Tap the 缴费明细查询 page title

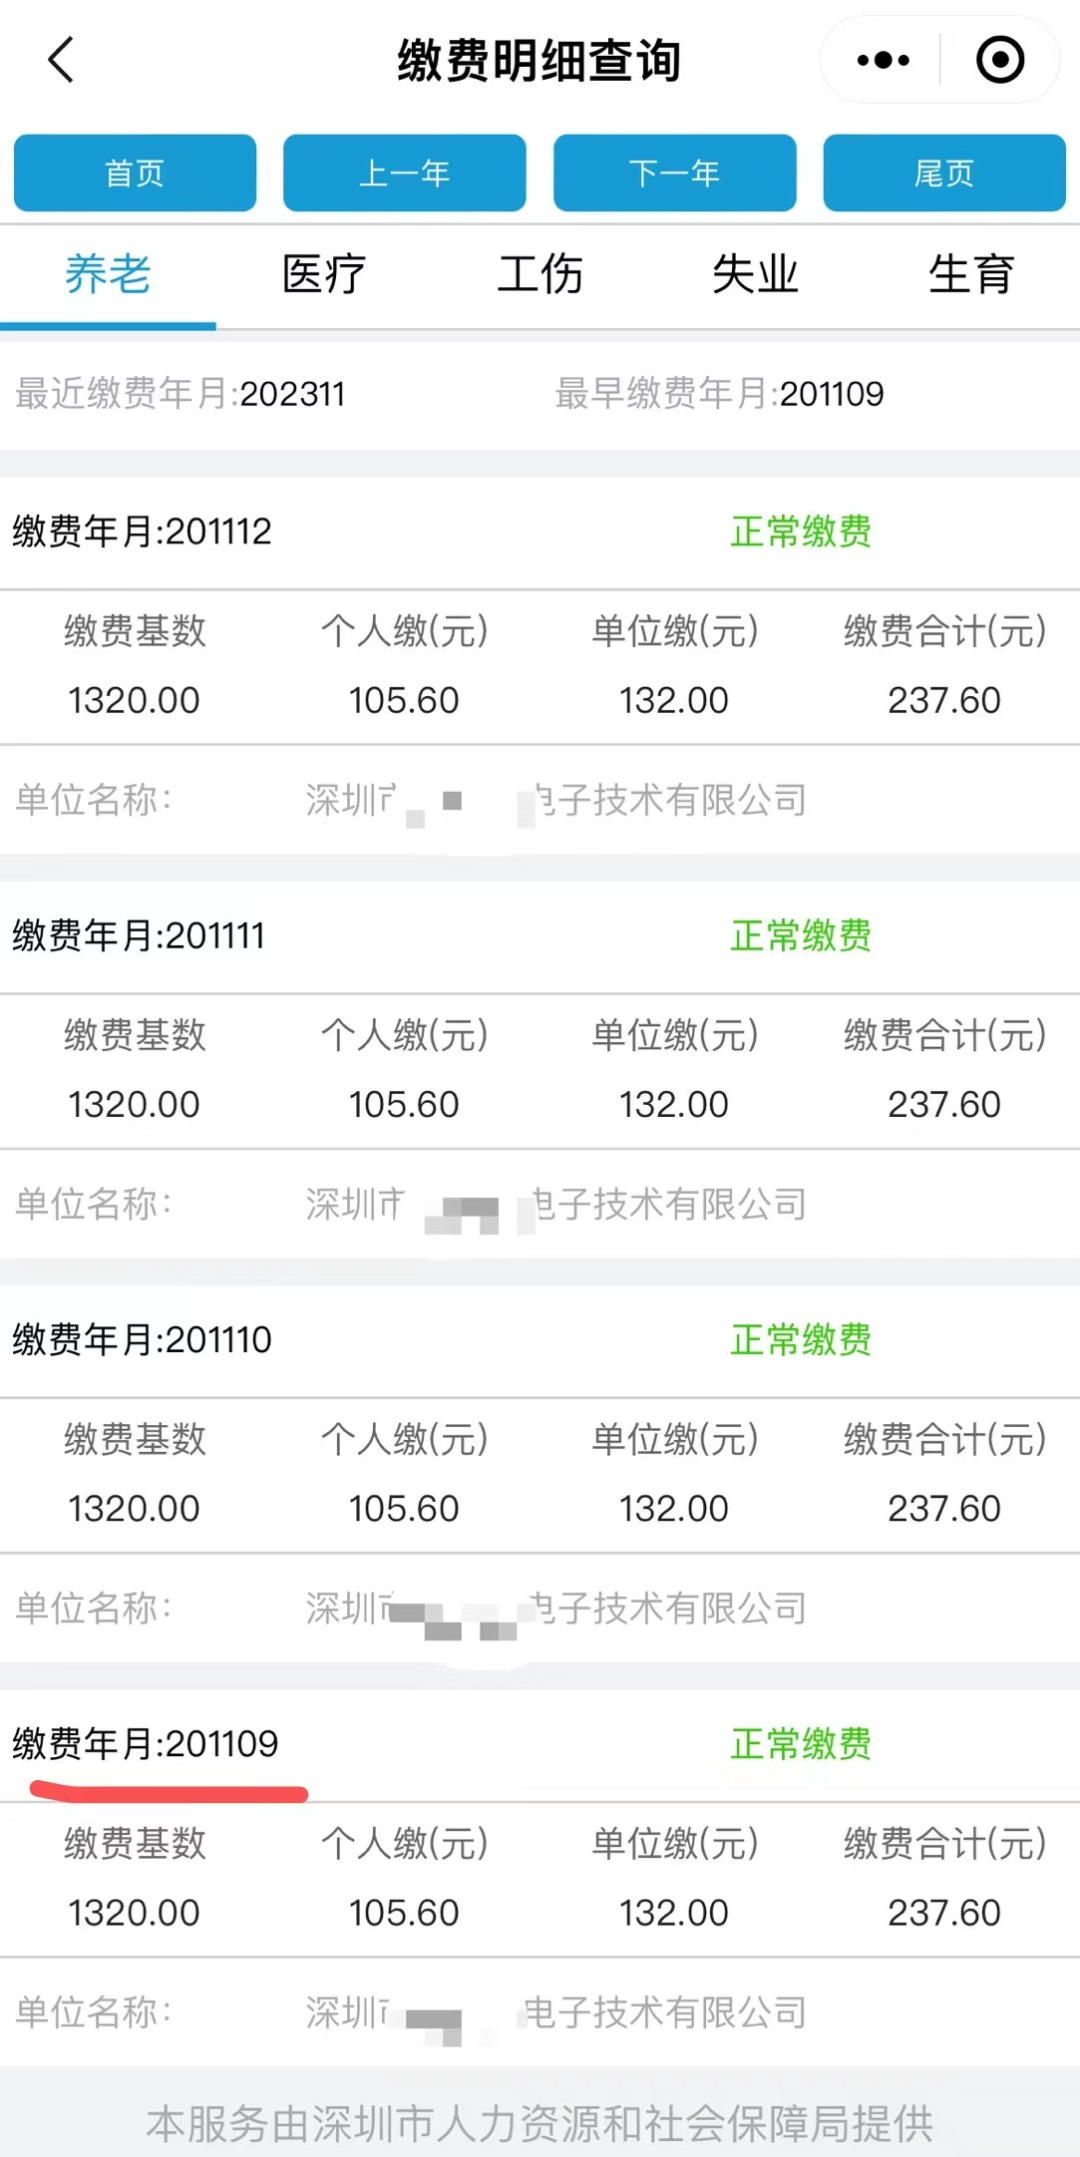[540, 60]
